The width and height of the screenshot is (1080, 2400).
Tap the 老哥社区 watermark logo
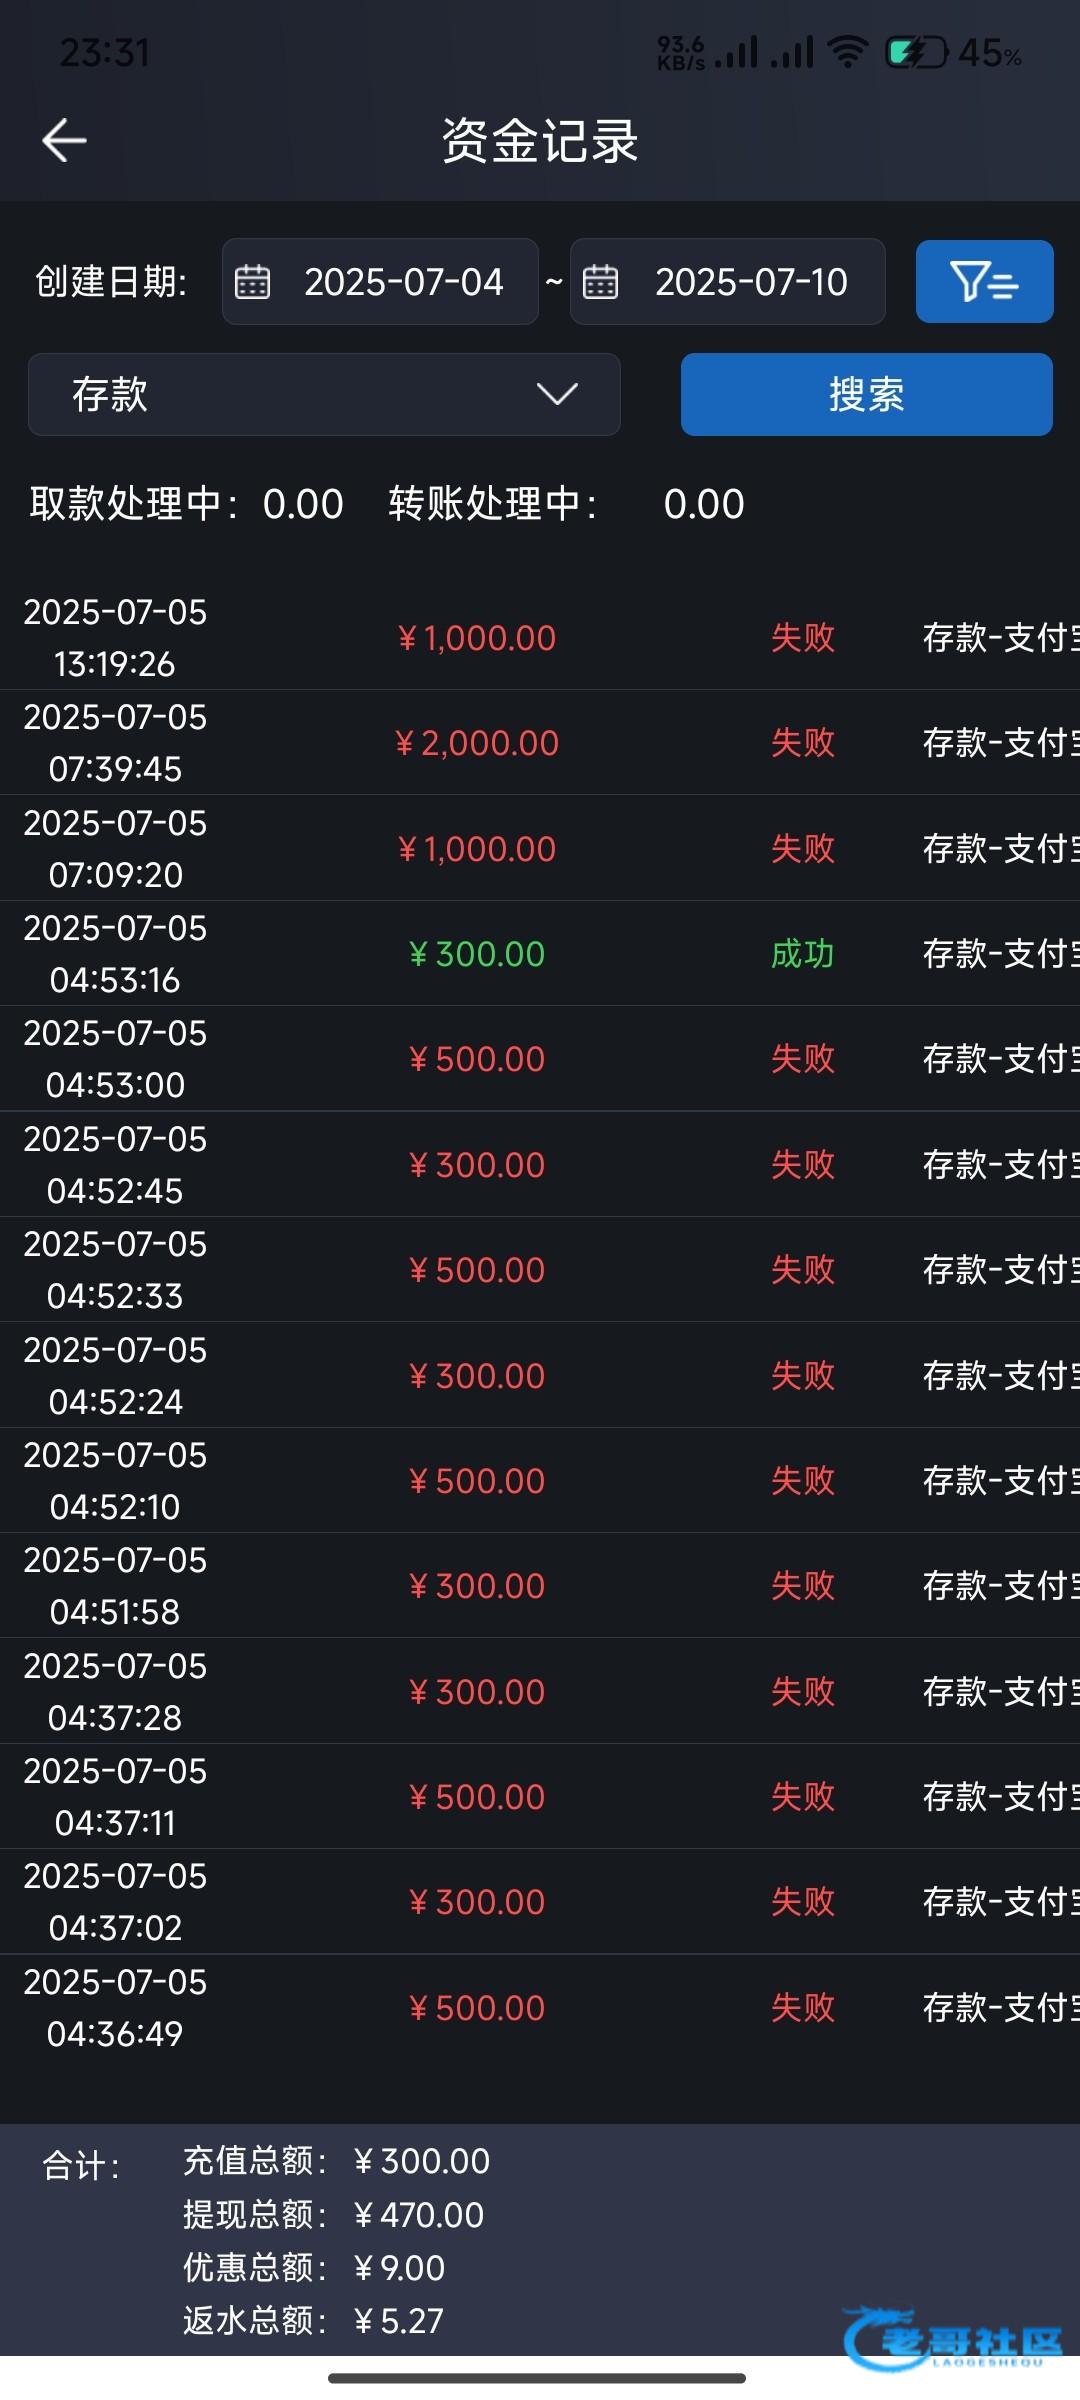[x=955, y=2340]
